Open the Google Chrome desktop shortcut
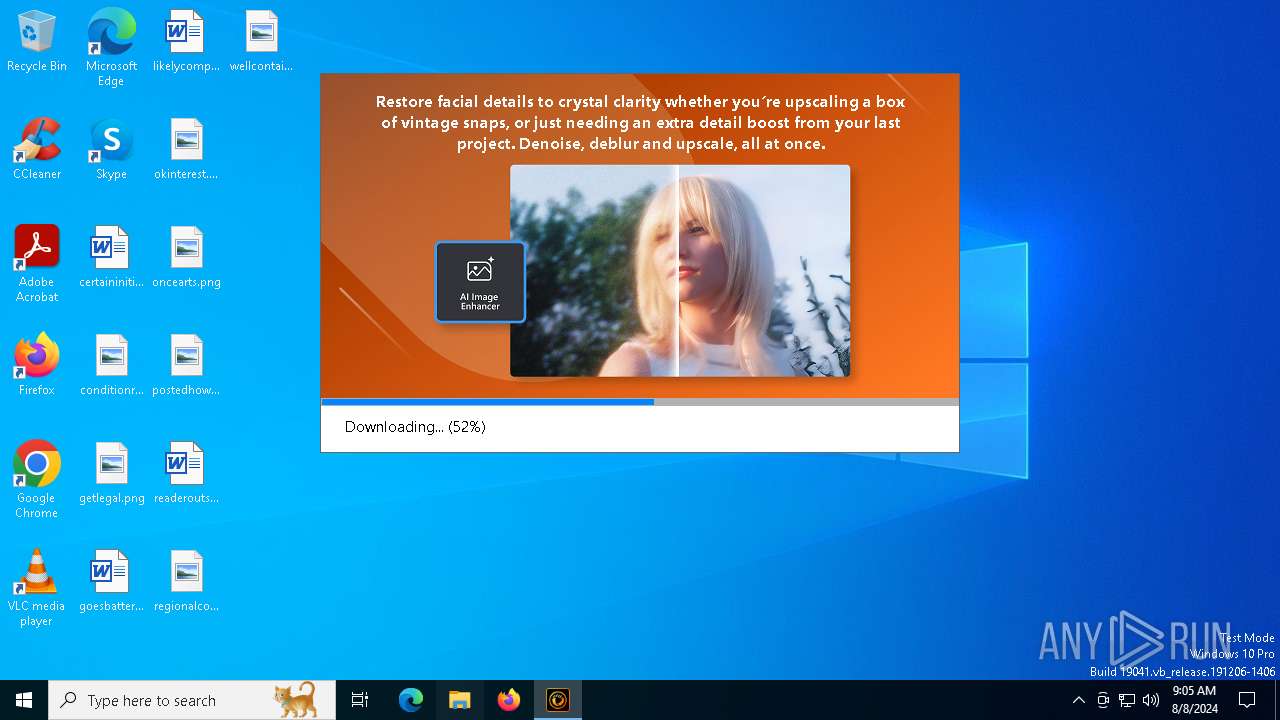This screenshot has height=720, width=1280. pyautogui.click(x=37, y=480)
